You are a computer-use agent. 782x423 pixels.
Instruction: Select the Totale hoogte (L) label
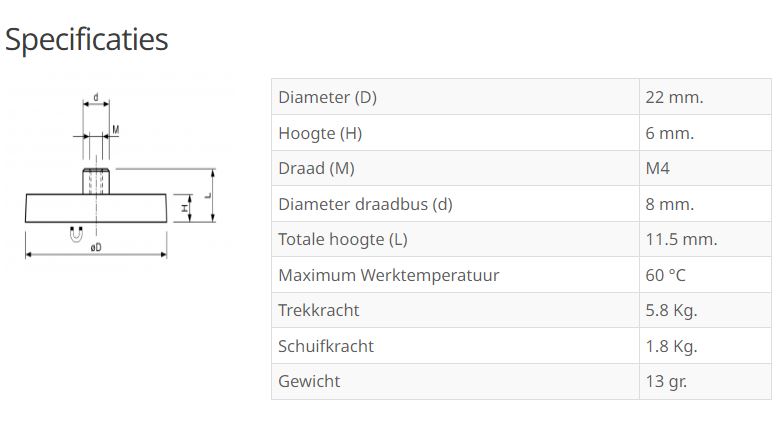343,239
